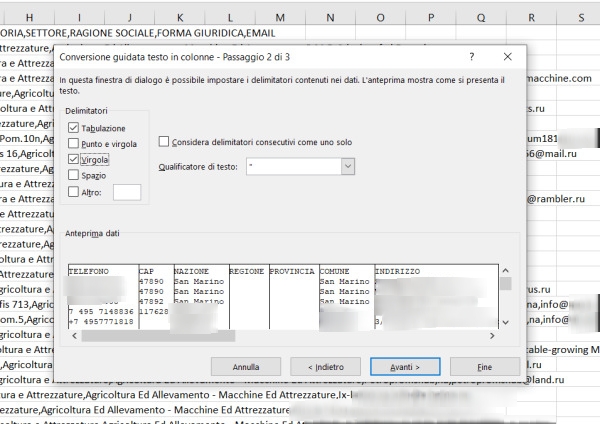Select column I header in spreadsheet

(x=80, y=17)
